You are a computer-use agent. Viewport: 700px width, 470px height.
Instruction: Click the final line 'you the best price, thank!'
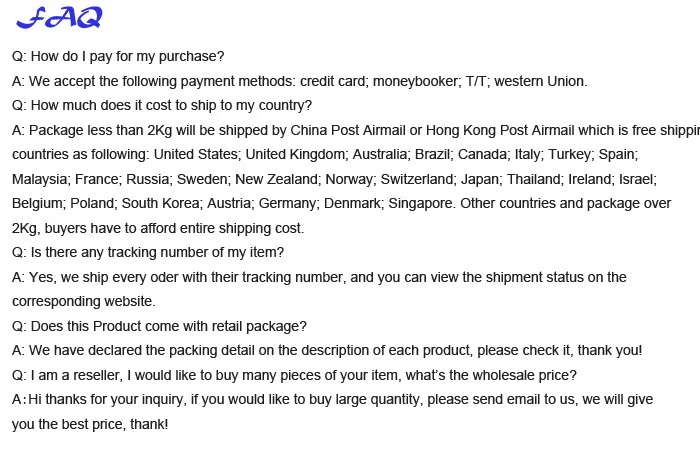[x=90, y=424]
